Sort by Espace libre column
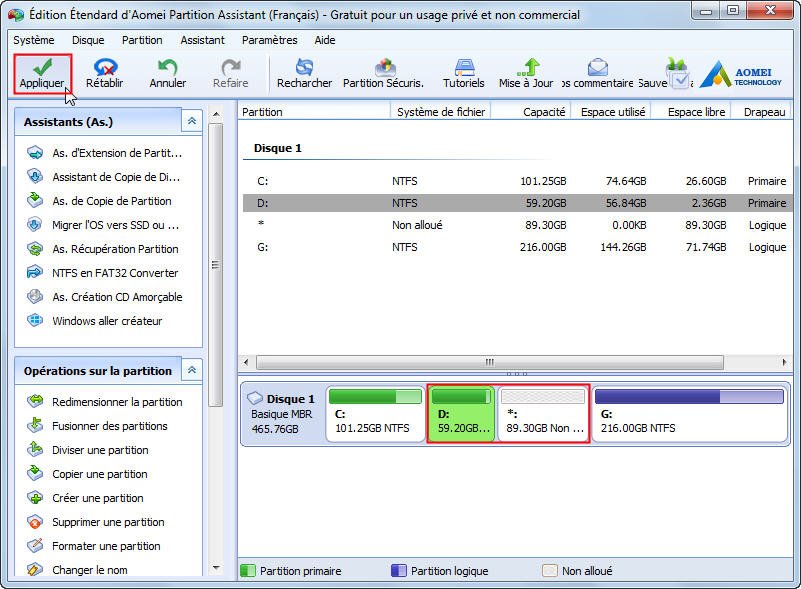The height and width of the screenshot is (589, 801). click(x=691, y=112)
